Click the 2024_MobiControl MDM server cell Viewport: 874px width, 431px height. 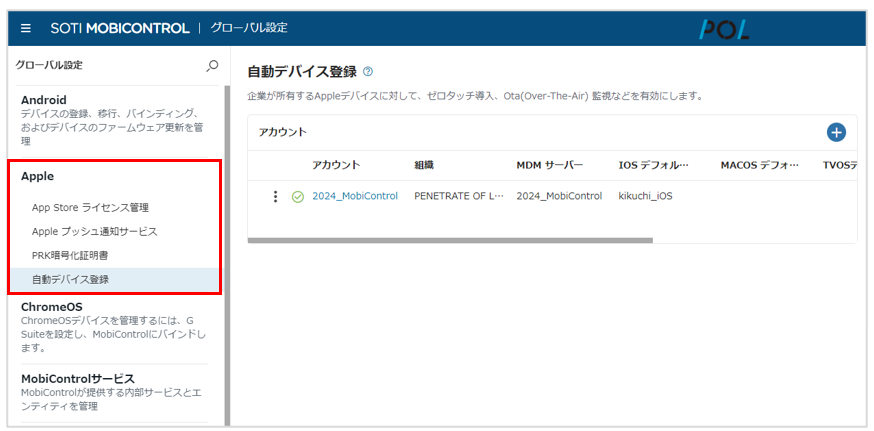[x=559, y=196]
